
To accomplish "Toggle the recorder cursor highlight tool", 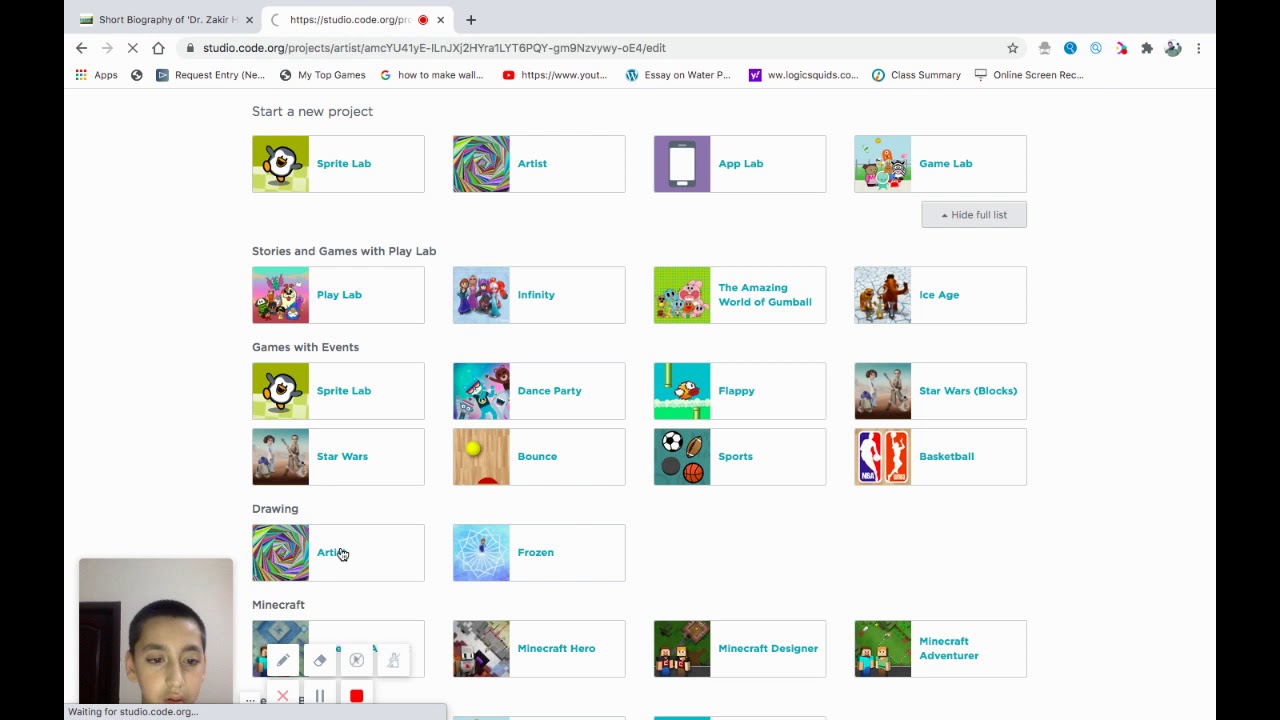I will (x=357, y=660).
